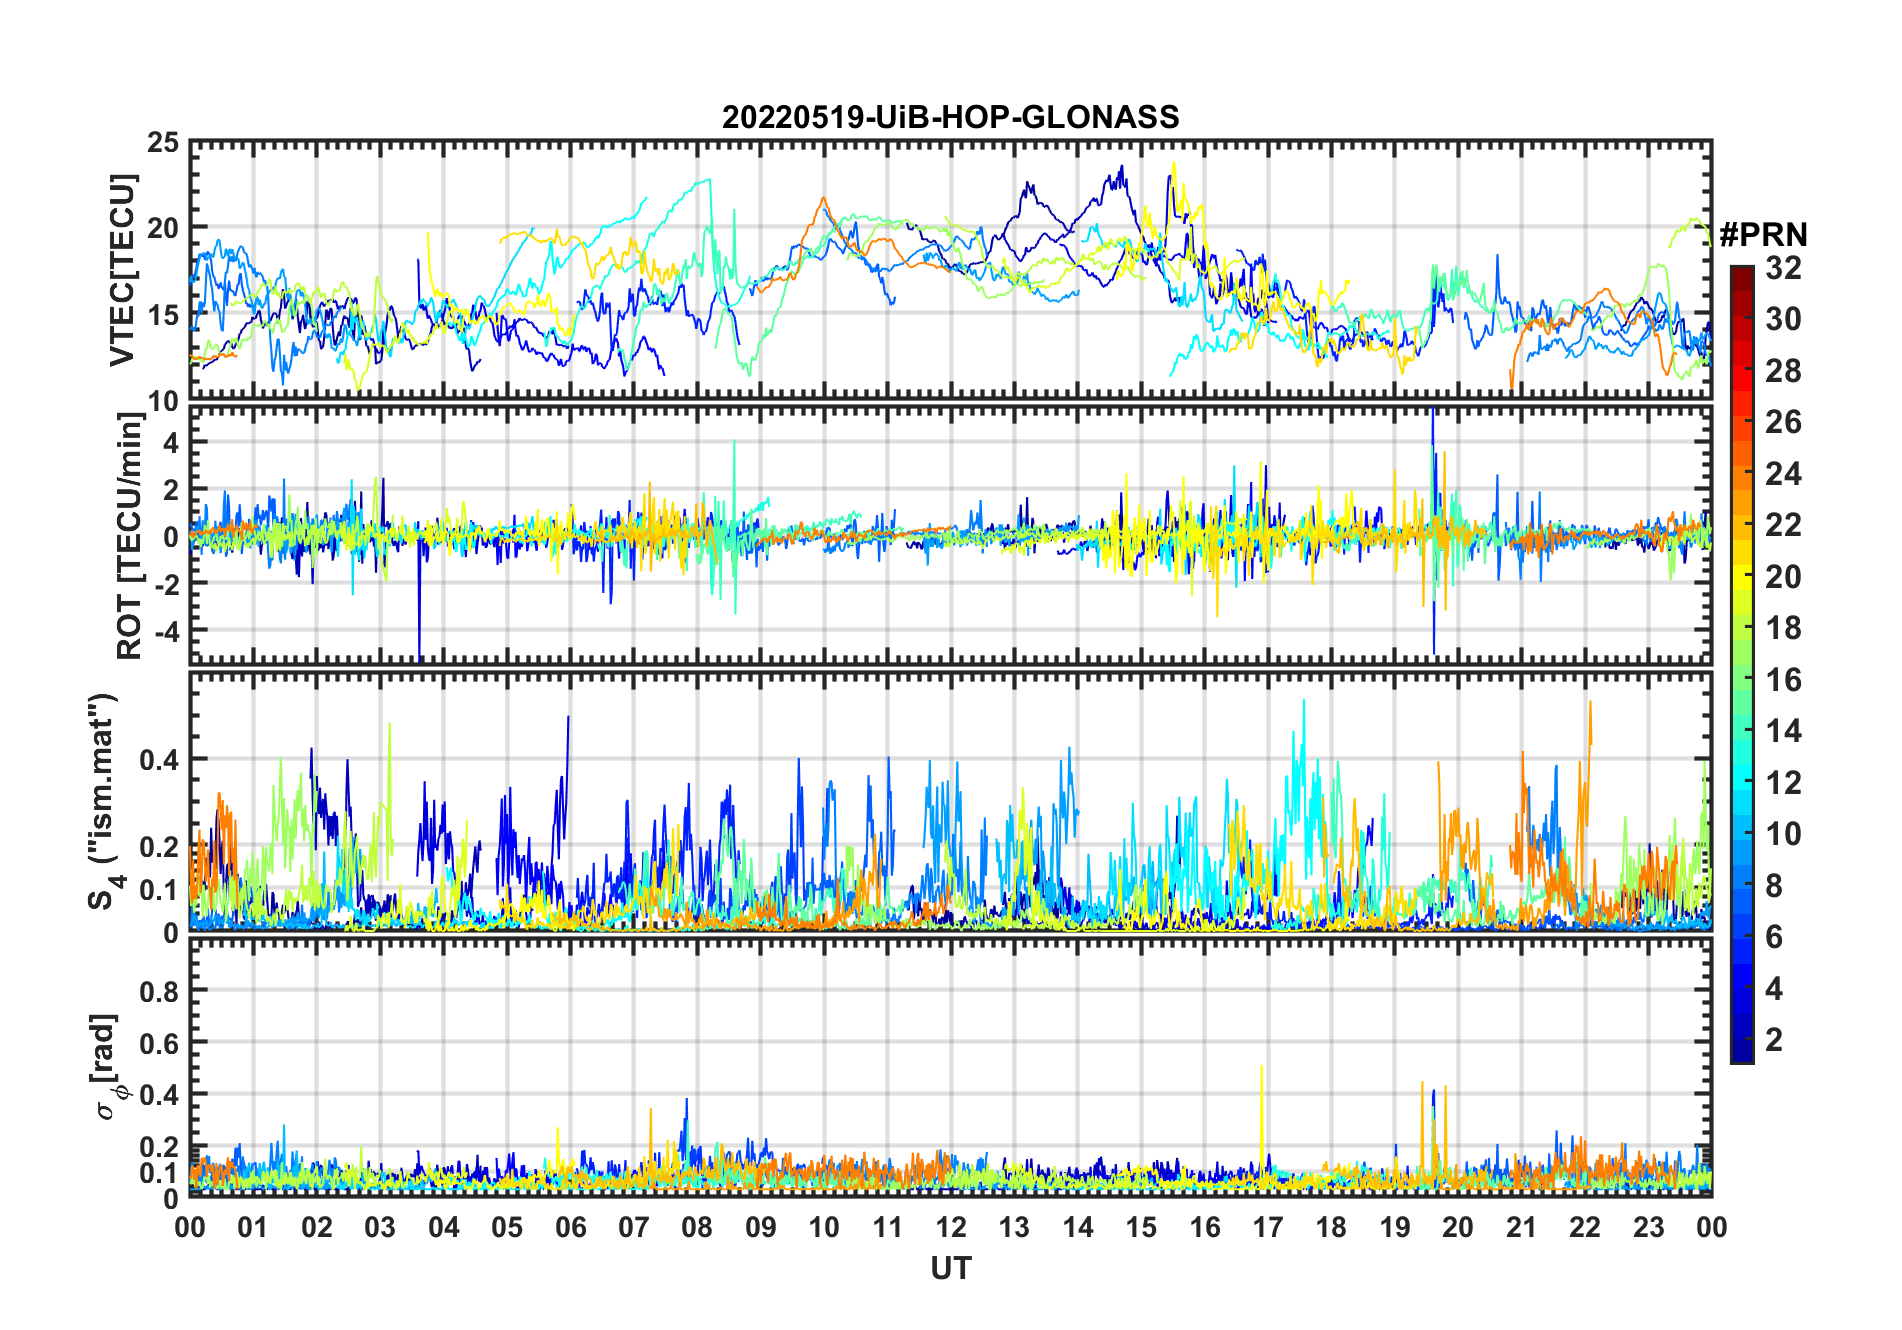Click x-axis hour label 17
The height and width of the screenshot is (1330, 1902).
pos(1268,1227)
